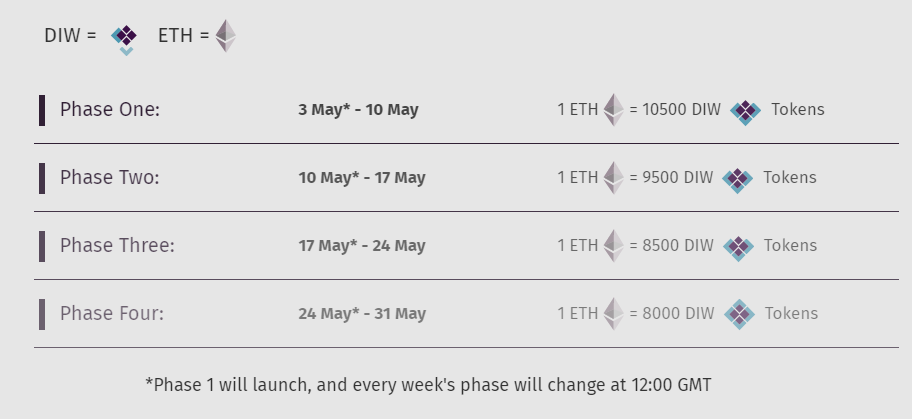Viewport: 912px width, 419px height.
Task: Select the Phase Three label
Action: click(117, 246)
